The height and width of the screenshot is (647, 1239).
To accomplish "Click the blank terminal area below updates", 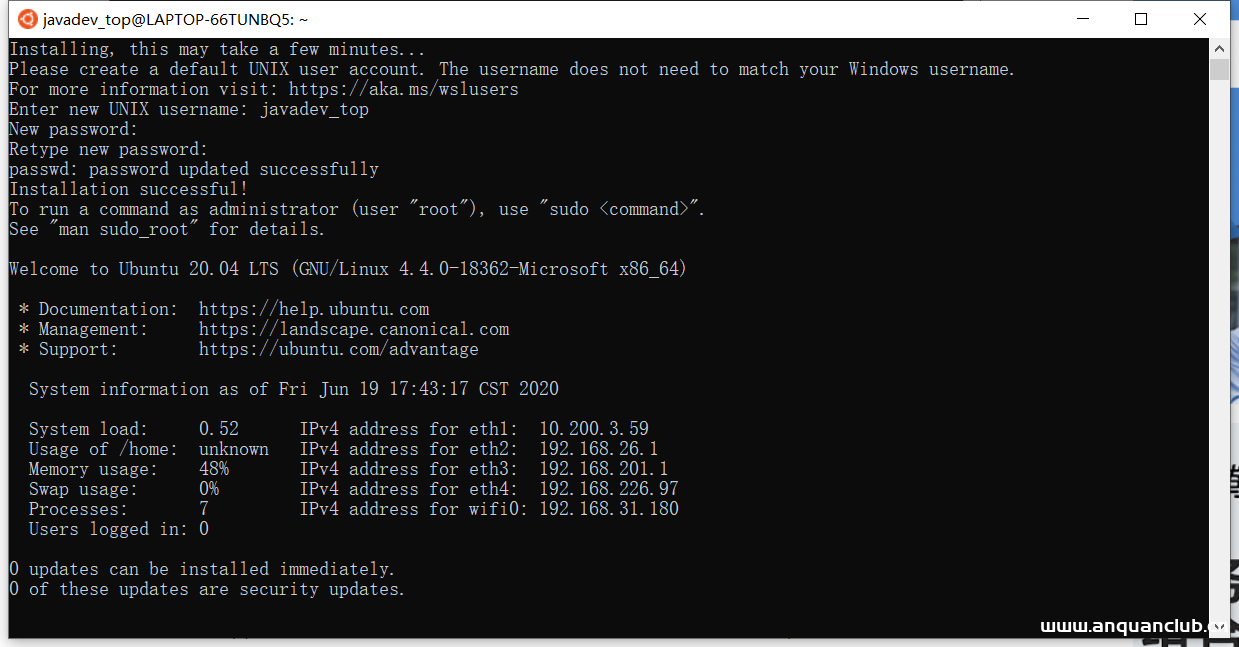I will pos(600,615).
